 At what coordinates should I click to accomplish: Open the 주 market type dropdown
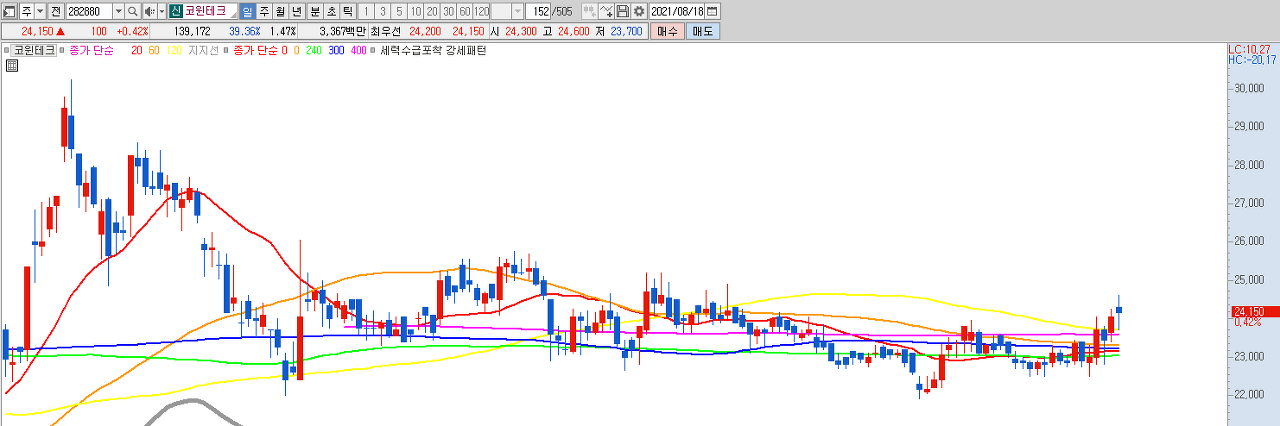(x=40, y=11)
